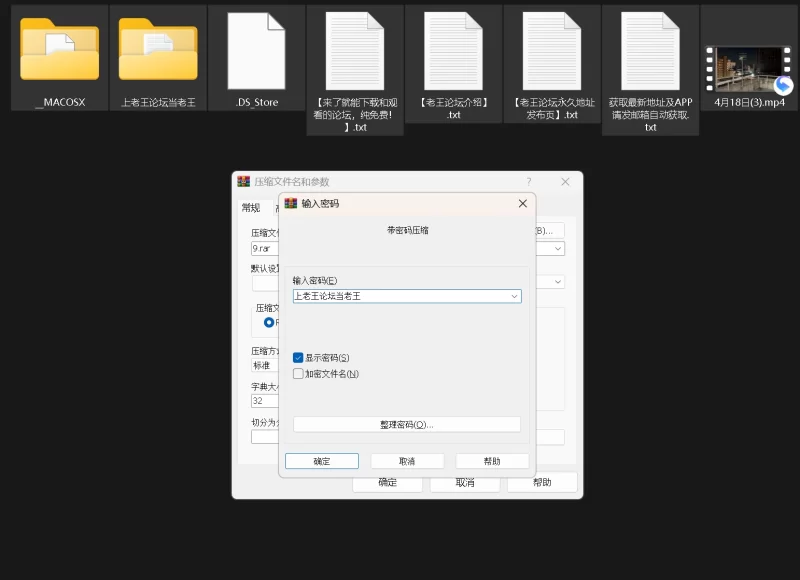Expand the archive name dropdown arrow

(558, 248)
